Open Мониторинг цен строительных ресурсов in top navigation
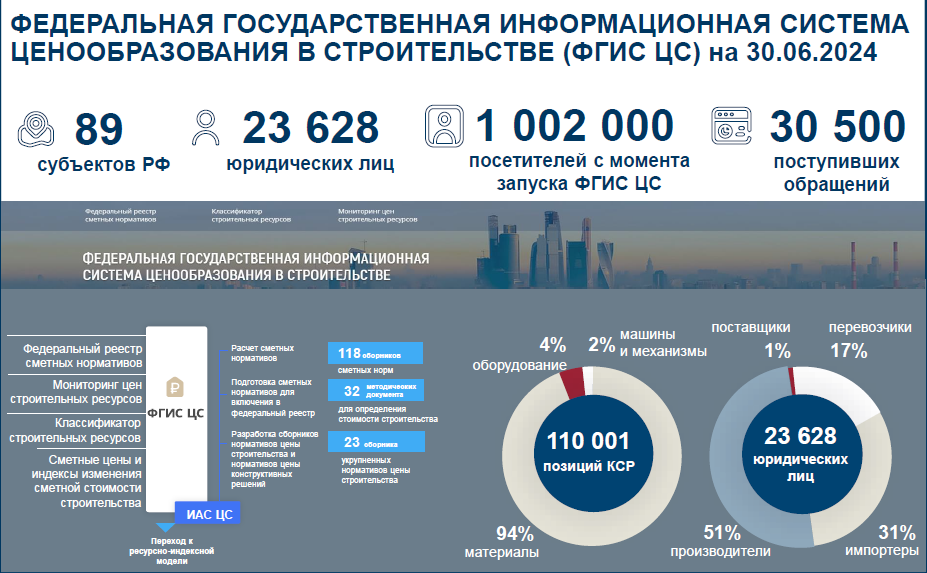 tap(378, 215)
